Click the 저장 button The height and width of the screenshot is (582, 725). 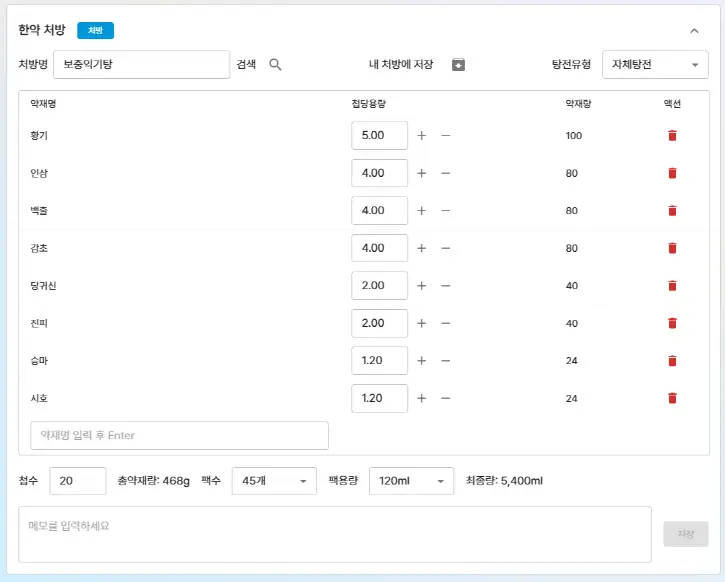(685, 534)
